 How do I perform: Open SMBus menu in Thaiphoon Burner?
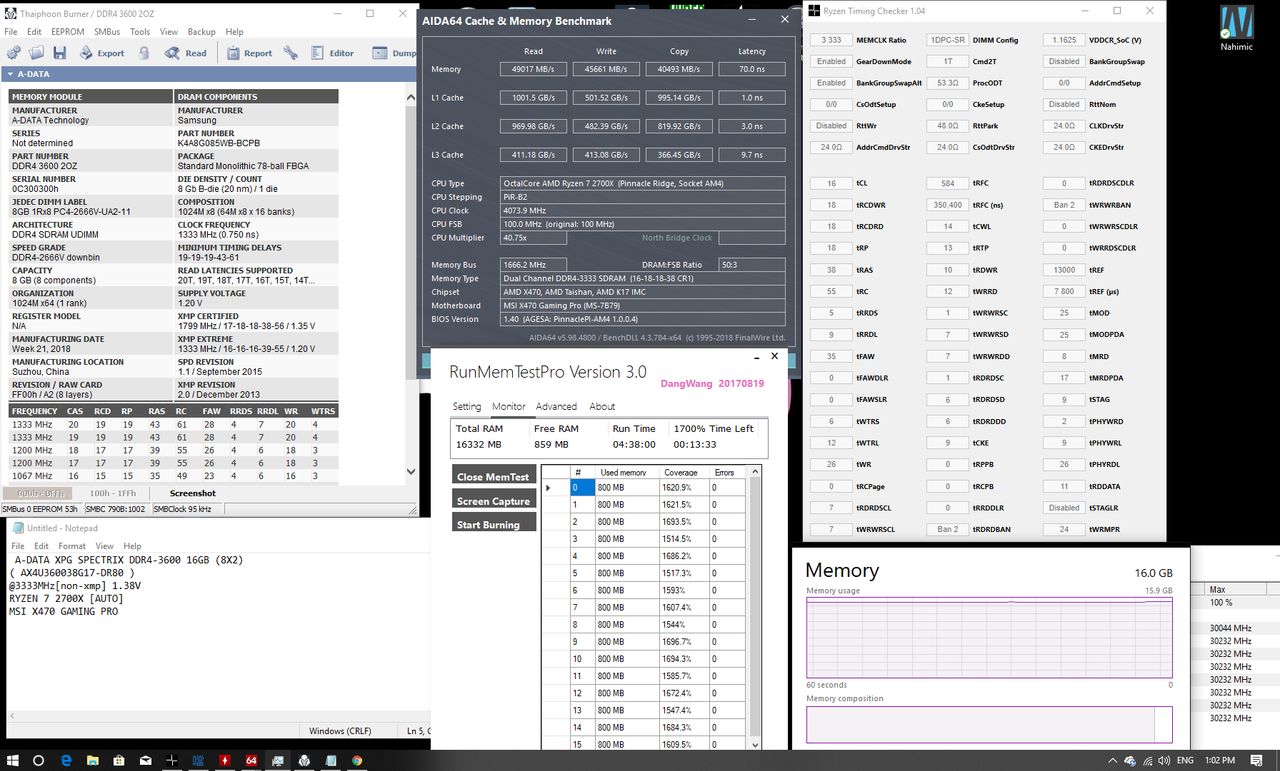pyautogui.click(x=107, y=32)
